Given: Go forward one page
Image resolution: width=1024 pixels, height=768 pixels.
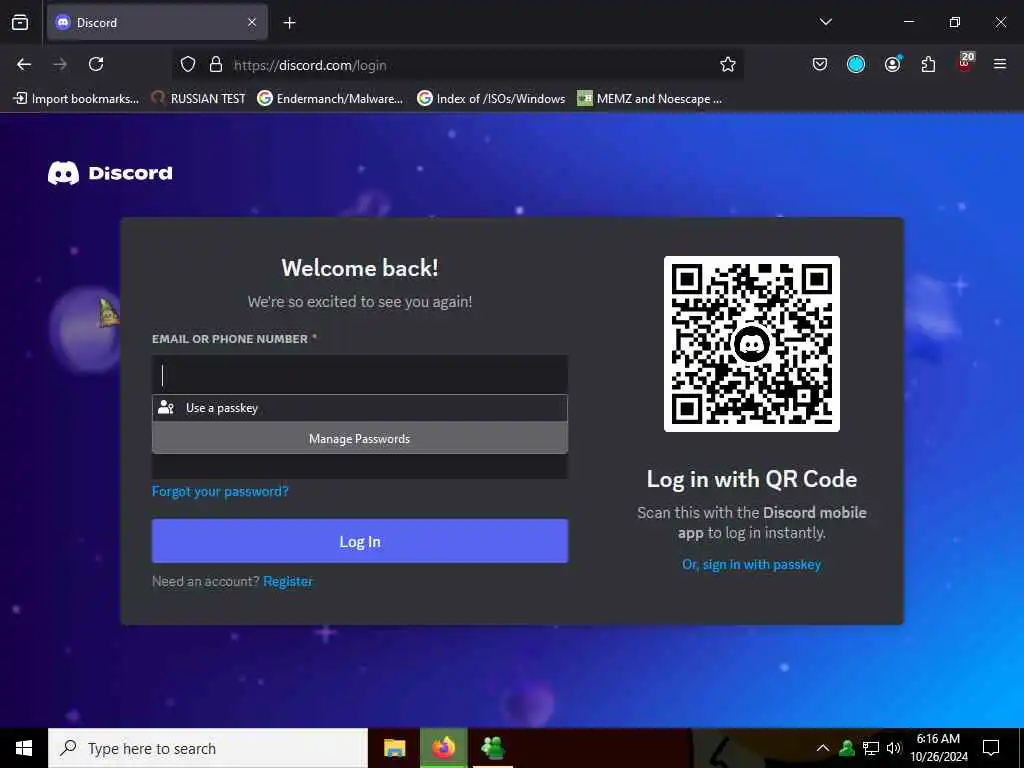Looking at the screenshot, I should pos(60,64).
